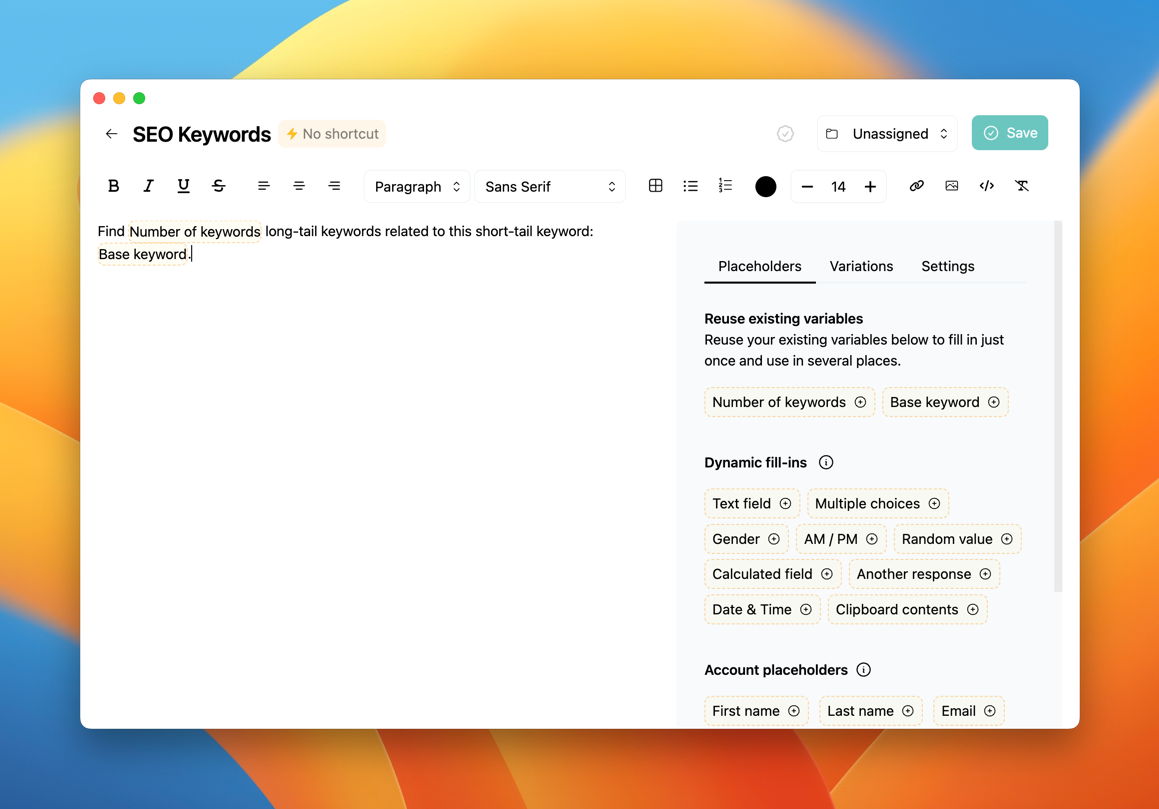The width and height of the screenshot is (1159, 809).
Task: Toggle bulleted list
Action: [690, 186]
